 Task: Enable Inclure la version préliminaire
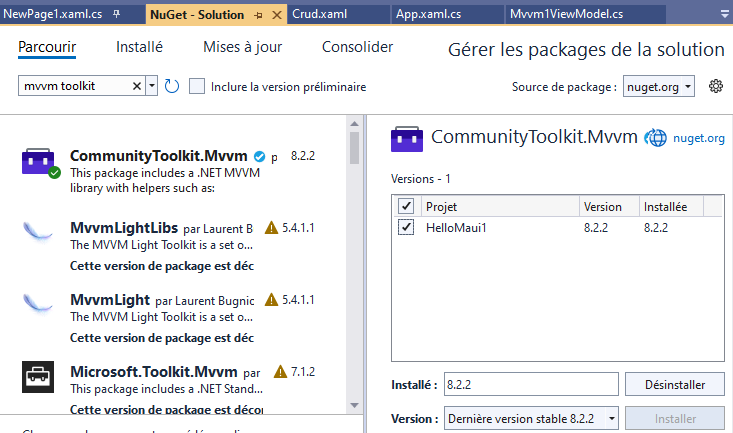(197, 87)
